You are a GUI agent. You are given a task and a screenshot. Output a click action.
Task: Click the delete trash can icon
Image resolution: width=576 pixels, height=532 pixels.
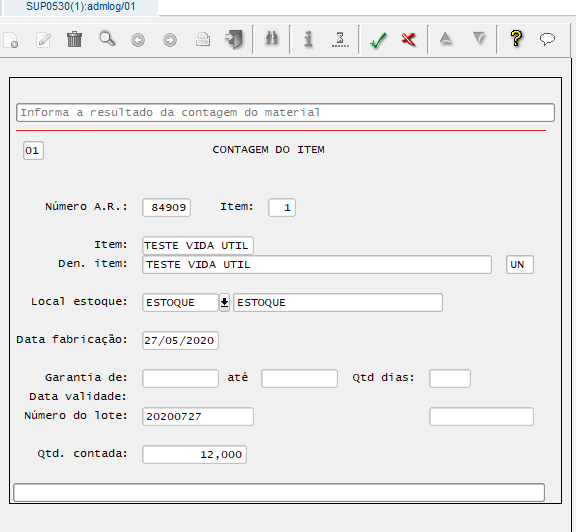(75, 39)
